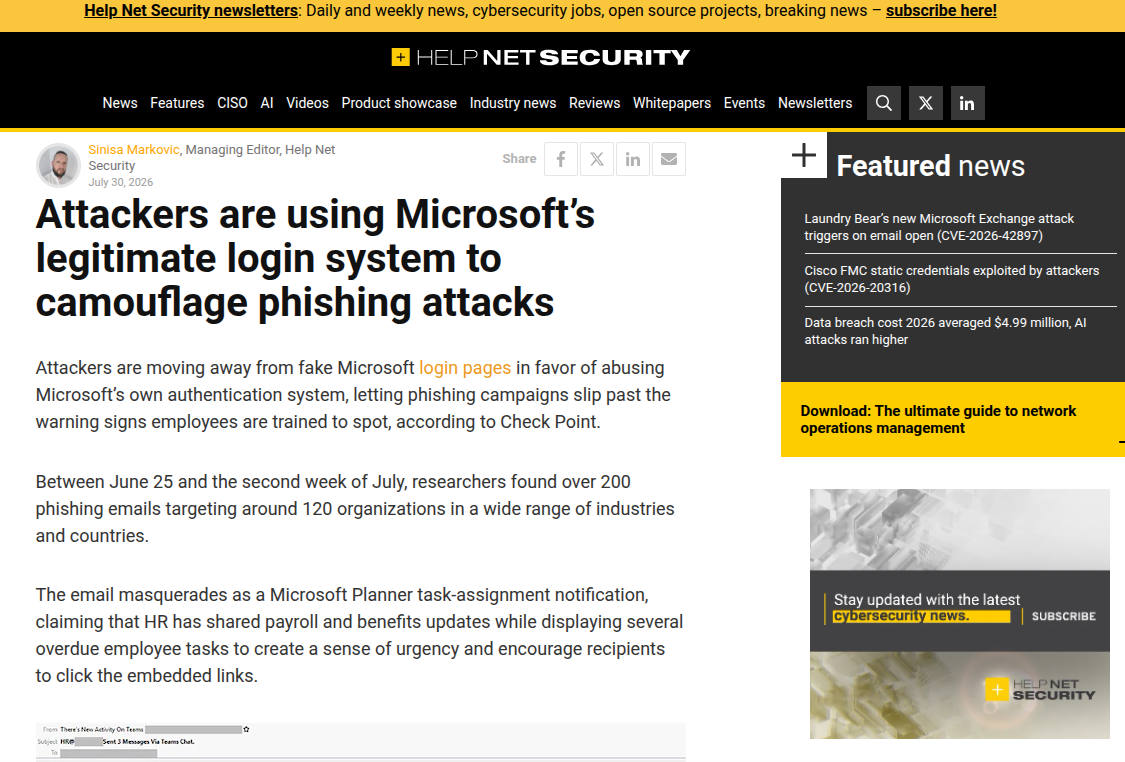This screenshot has height=762, width=1125.
Task: Follow the 'login pages' link in article
Action: point(465,368)
